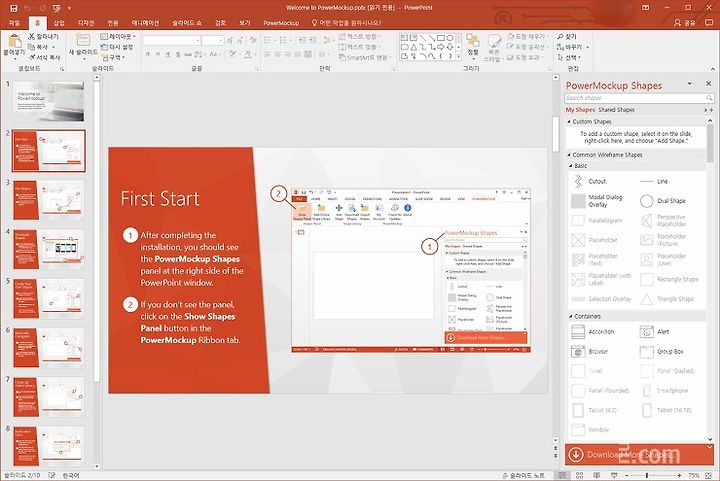
Task: Click the Normal view status bar icon
Action: [x=562, y=475]
